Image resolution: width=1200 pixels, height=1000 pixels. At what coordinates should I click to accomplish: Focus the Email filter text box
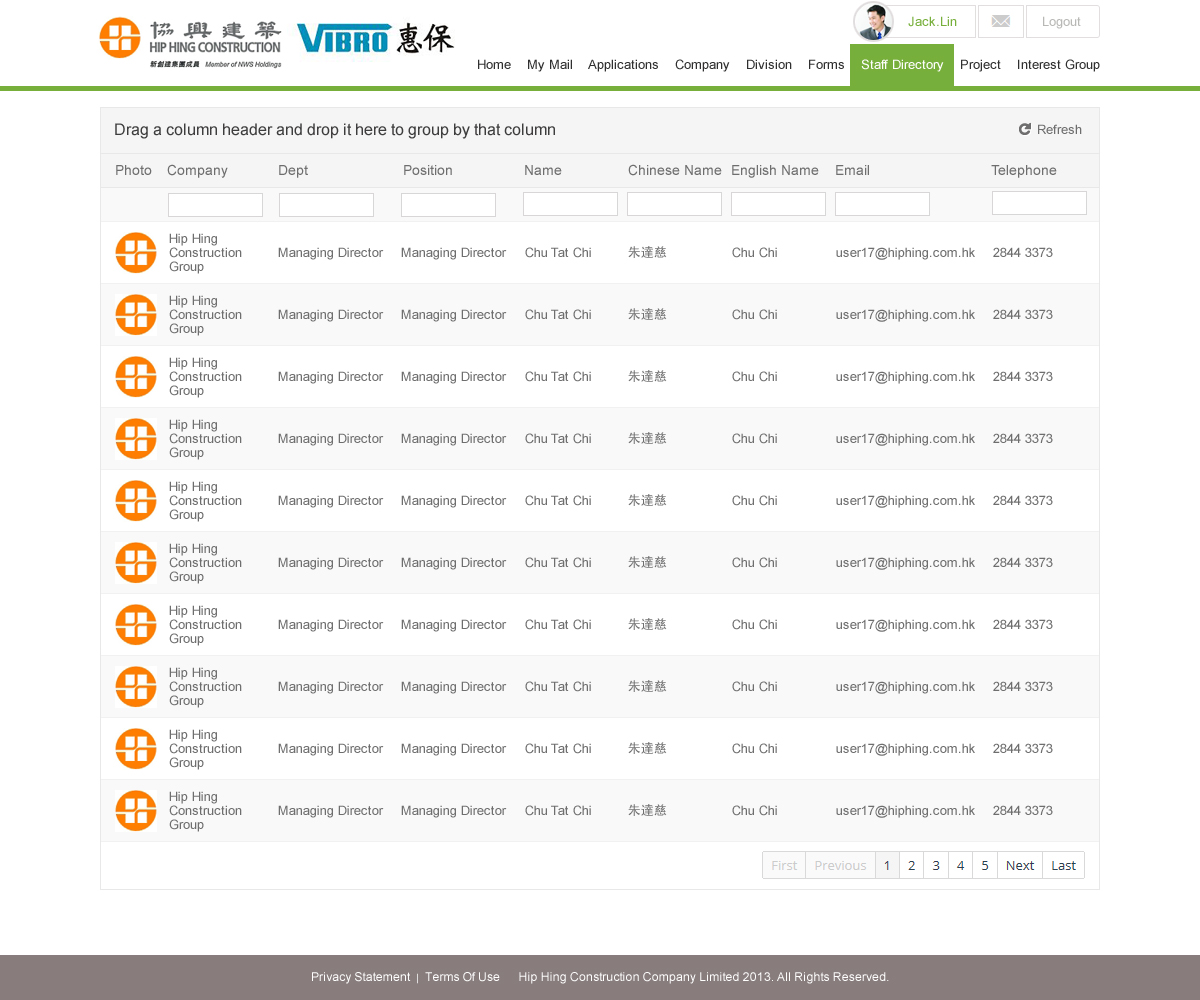coord(882,204)
